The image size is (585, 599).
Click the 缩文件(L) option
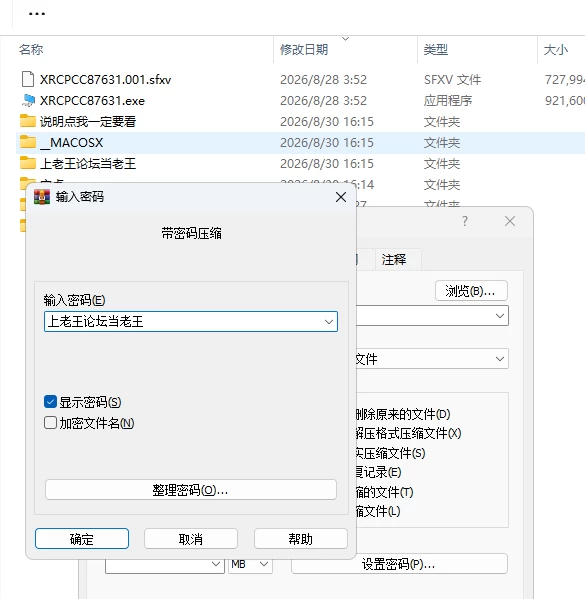pos(378,511)
